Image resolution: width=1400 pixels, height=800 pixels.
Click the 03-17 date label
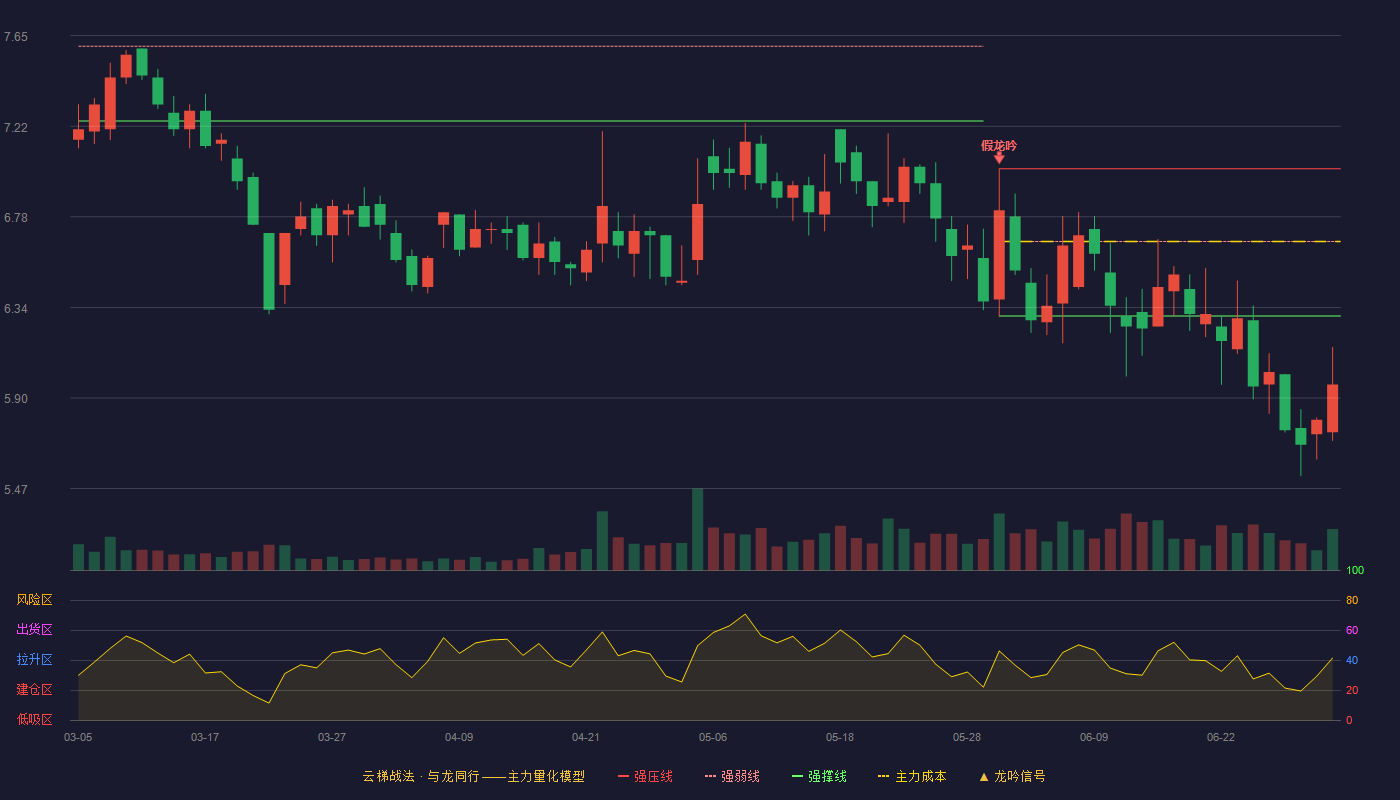pyautogui.click(x=205, y=737)
